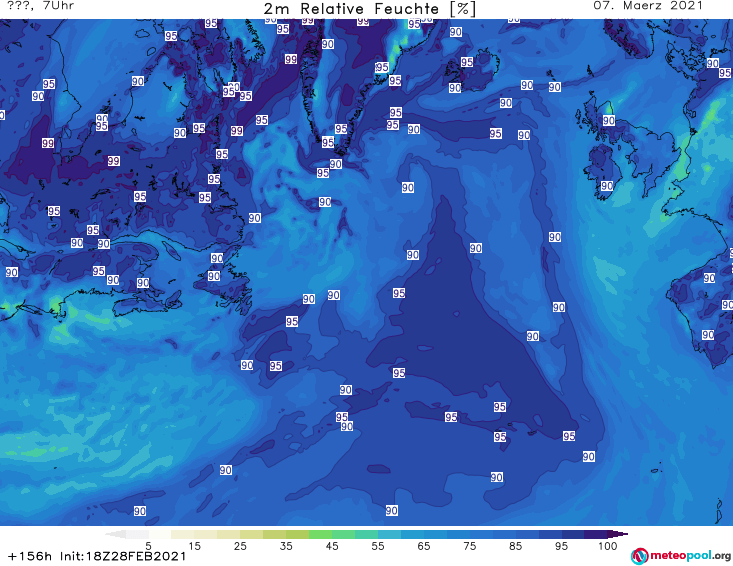Image resolution: width=733 pixels, height=566 pixels.
Task: Click the '???, 7Uhr' time label
Action: pos(40,6)
